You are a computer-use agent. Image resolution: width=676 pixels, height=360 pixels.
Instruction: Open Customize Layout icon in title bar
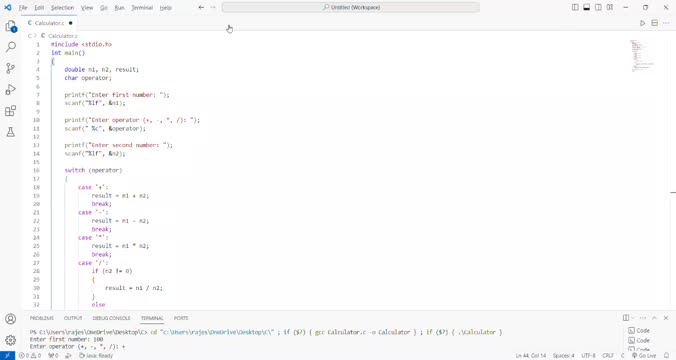tap(610, 7)
